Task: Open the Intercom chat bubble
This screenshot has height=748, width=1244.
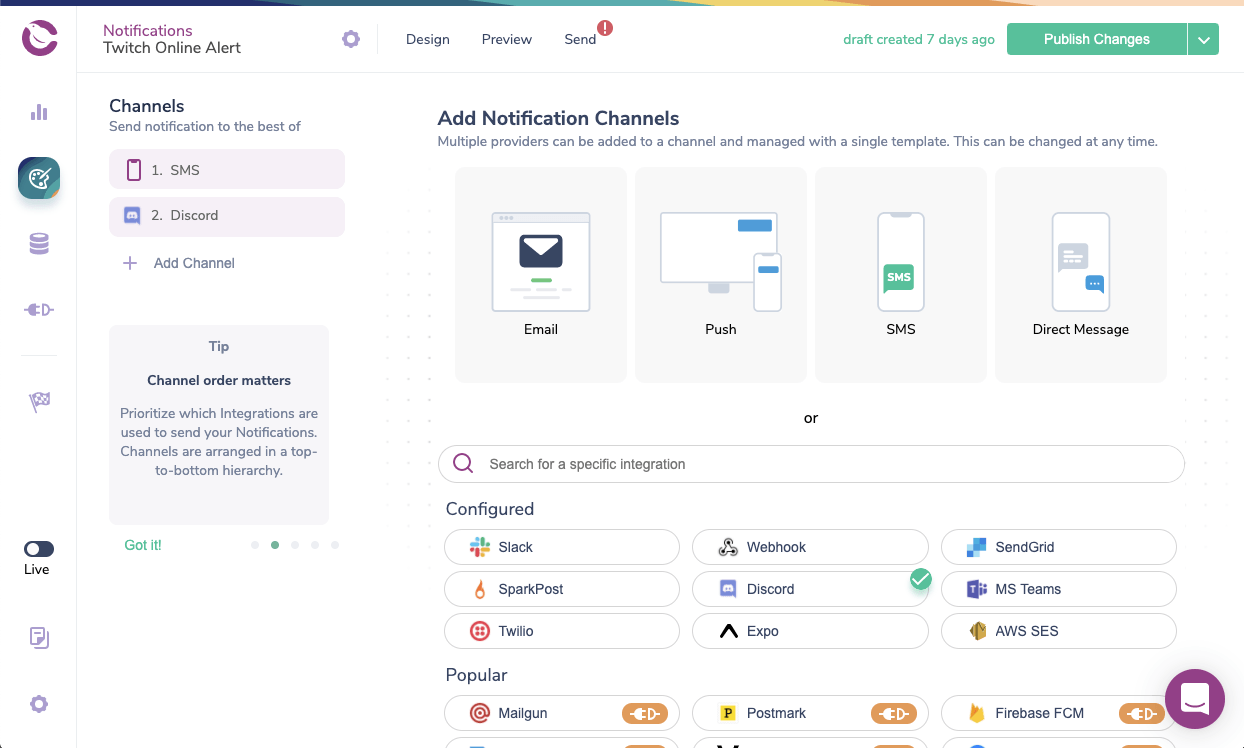Action: click(1195, 699)
